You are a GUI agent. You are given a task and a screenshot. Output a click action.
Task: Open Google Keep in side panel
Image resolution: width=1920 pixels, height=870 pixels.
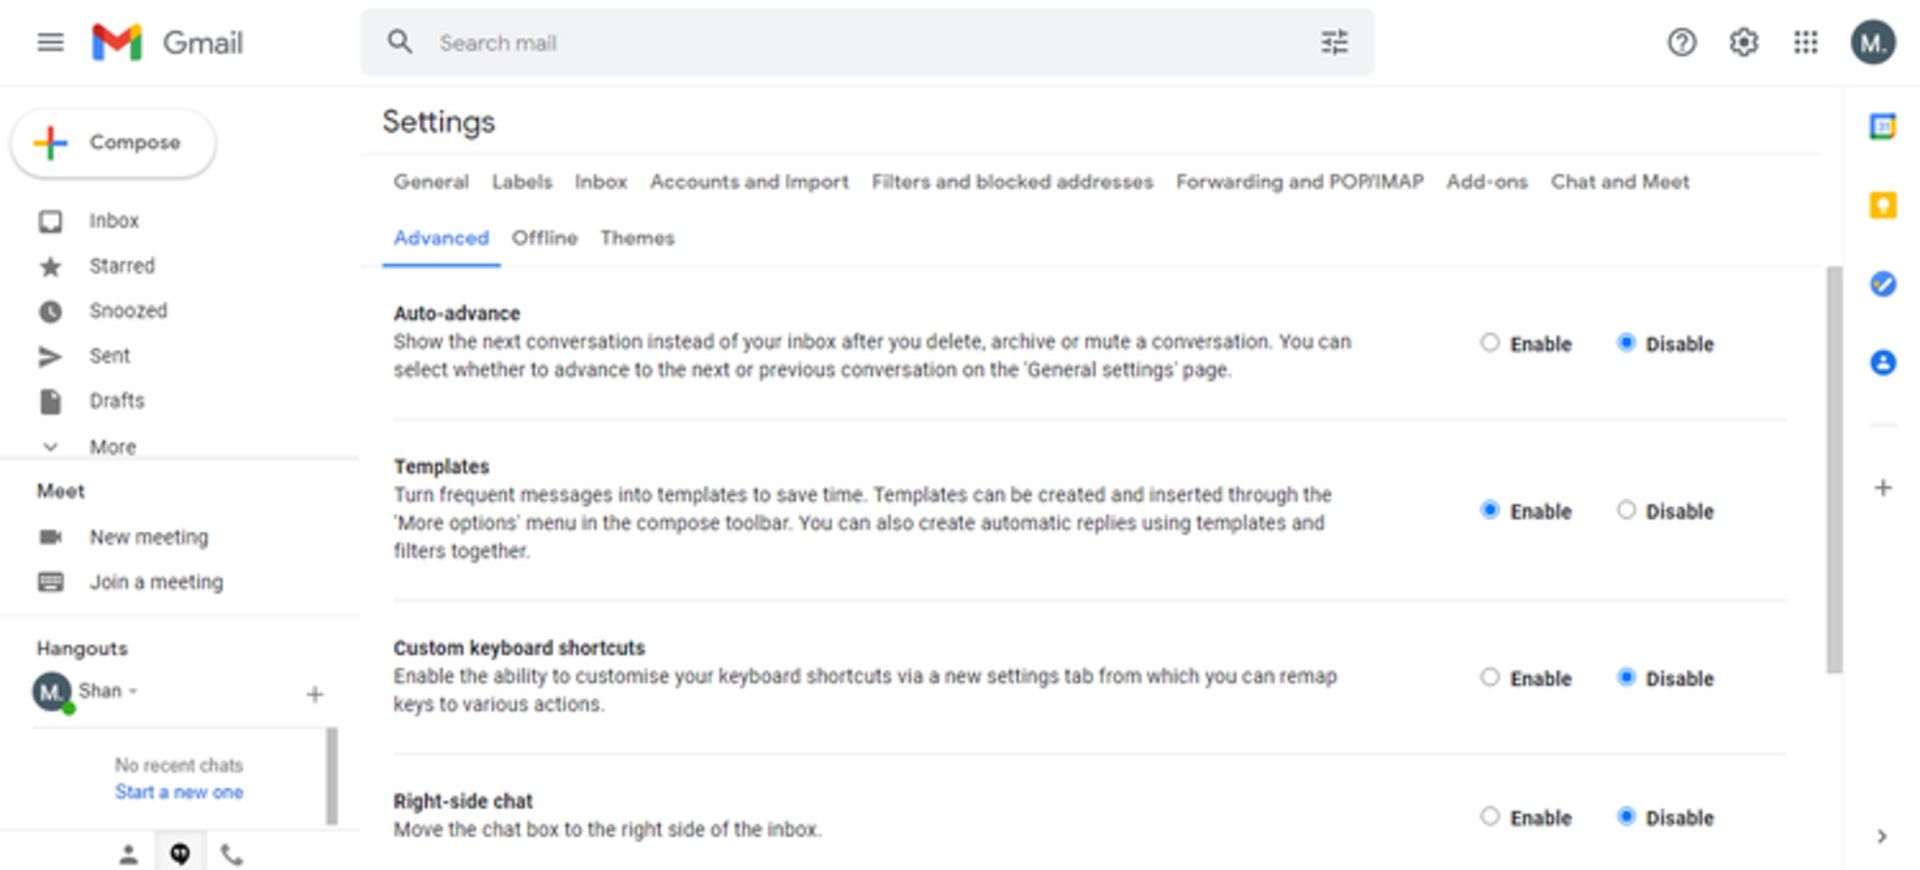click(x=1882, y=205)
